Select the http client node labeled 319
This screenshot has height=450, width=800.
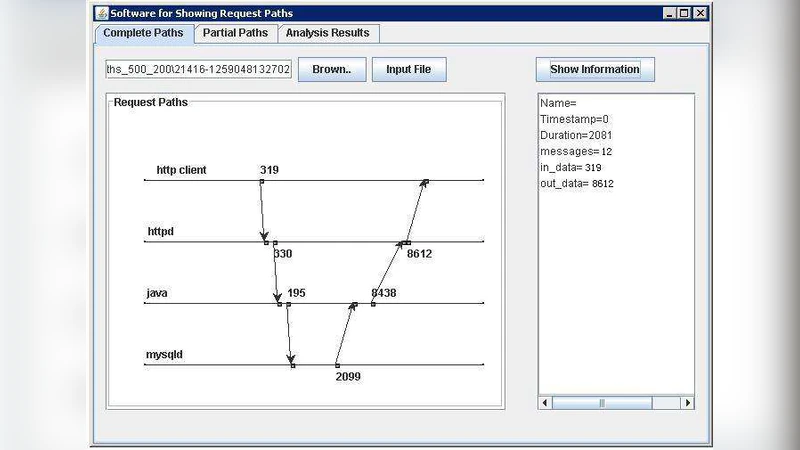[x=261, y=181]
